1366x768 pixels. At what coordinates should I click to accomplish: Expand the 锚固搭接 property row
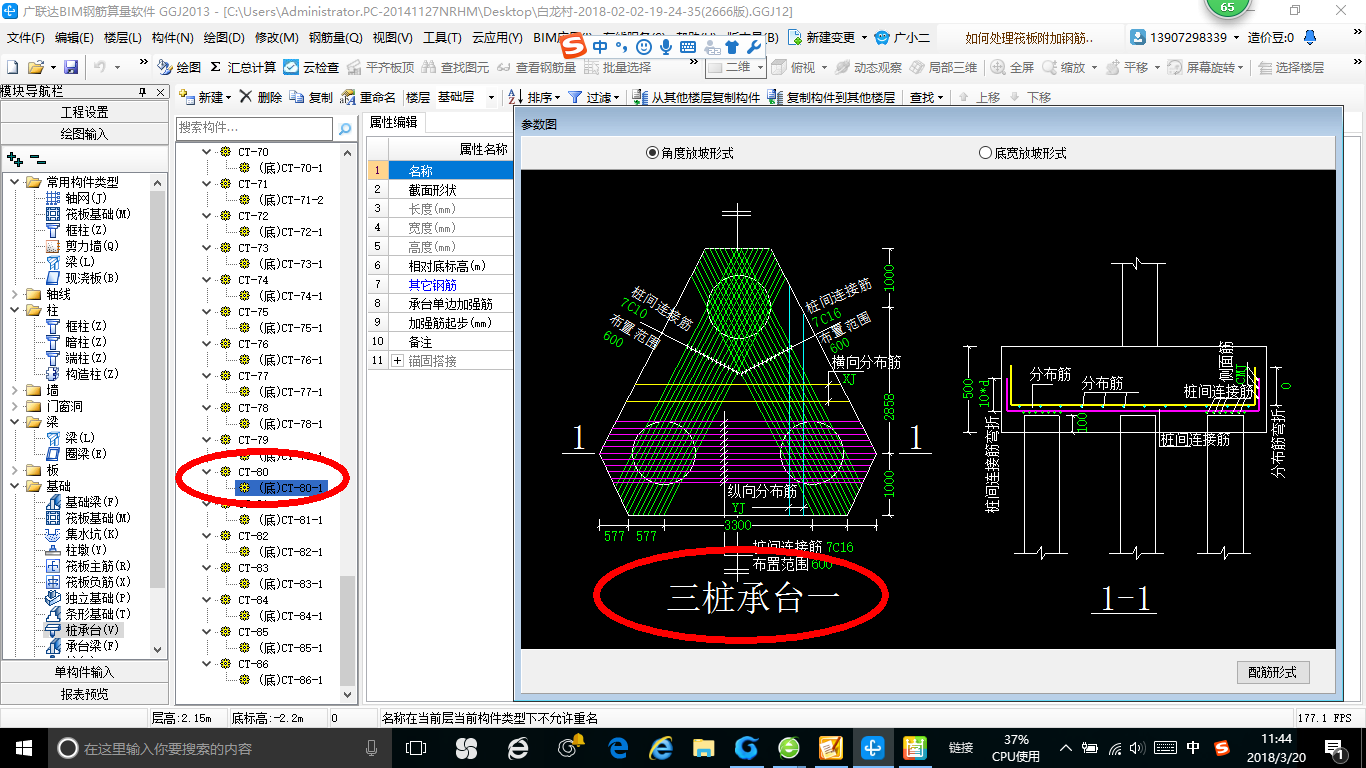click(398, 360)
